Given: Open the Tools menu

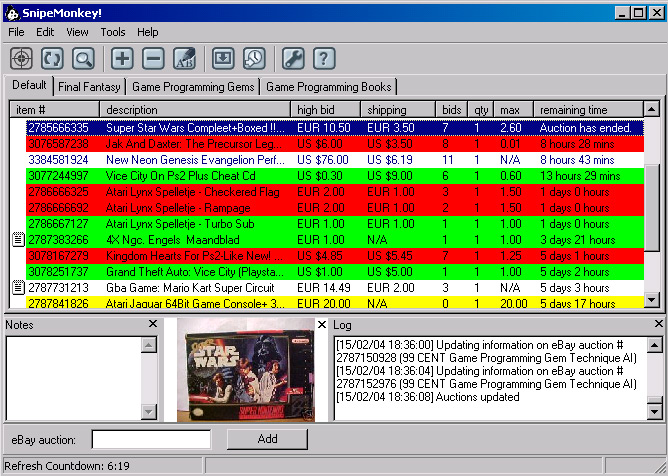Looking at the screenshot, I should tap(113, 32).
